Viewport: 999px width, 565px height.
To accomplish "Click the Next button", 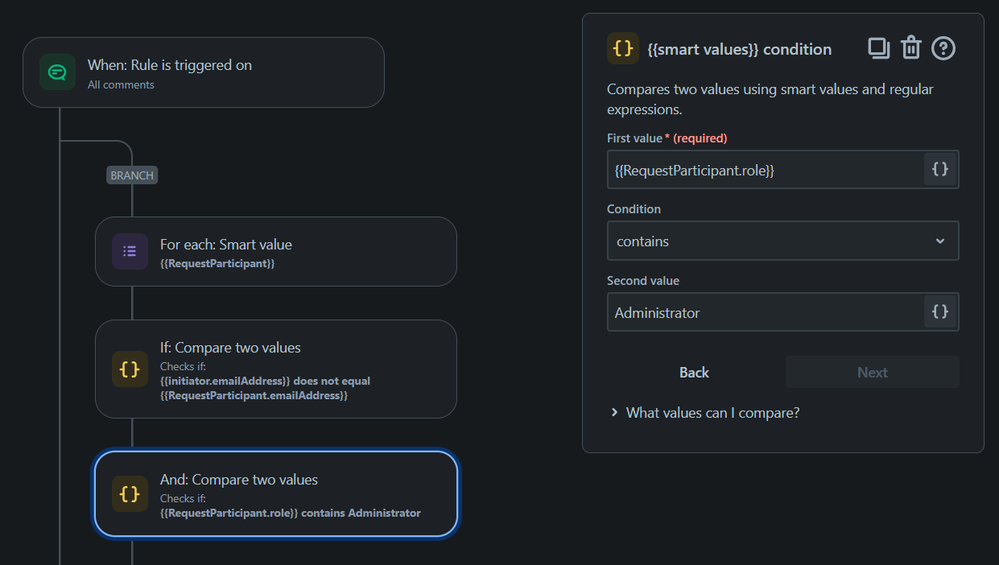I will (x=872, y=372).
